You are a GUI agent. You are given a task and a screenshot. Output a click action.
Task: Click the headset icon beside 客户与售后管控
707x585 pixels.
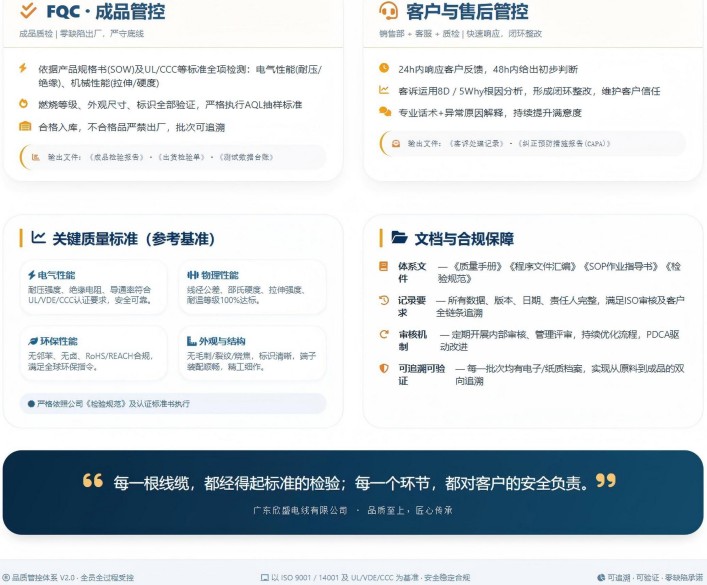[x=389, y=11]
